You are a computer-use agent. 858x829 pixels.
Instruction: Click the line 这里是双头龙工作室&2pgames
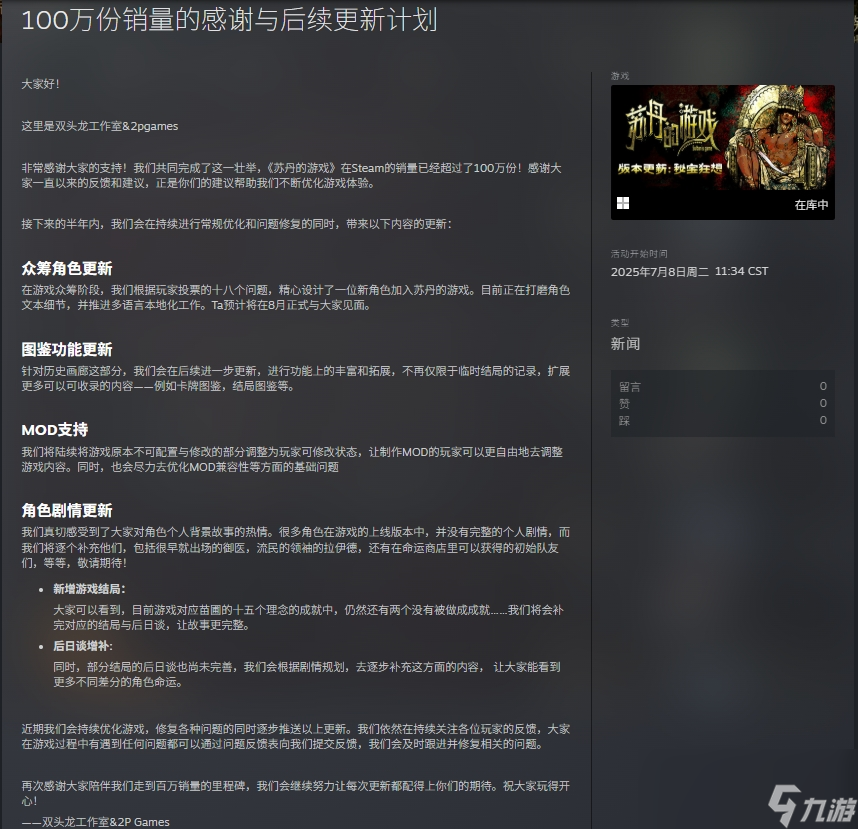(x=100, y=126)
